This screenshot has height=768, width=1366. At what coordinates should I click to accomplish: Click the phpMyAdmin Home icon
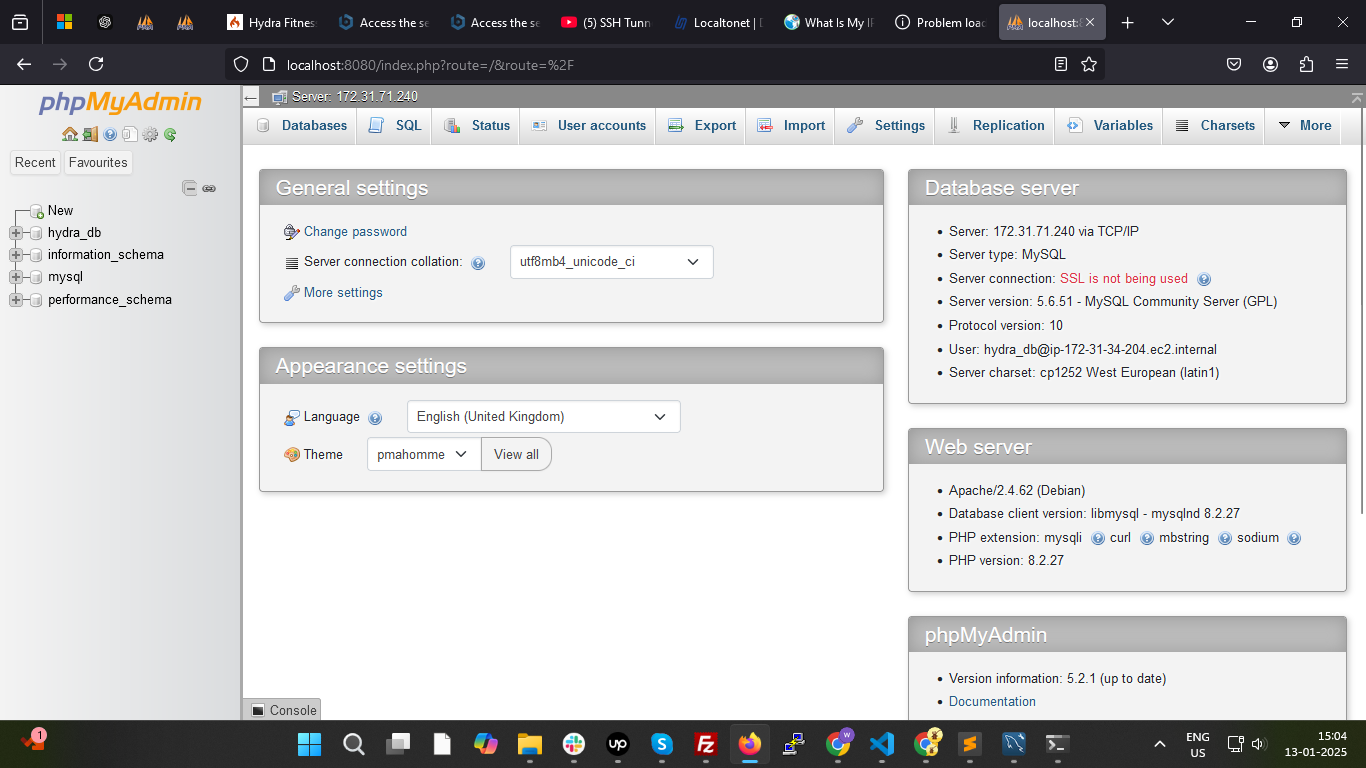tap(70, 134)
